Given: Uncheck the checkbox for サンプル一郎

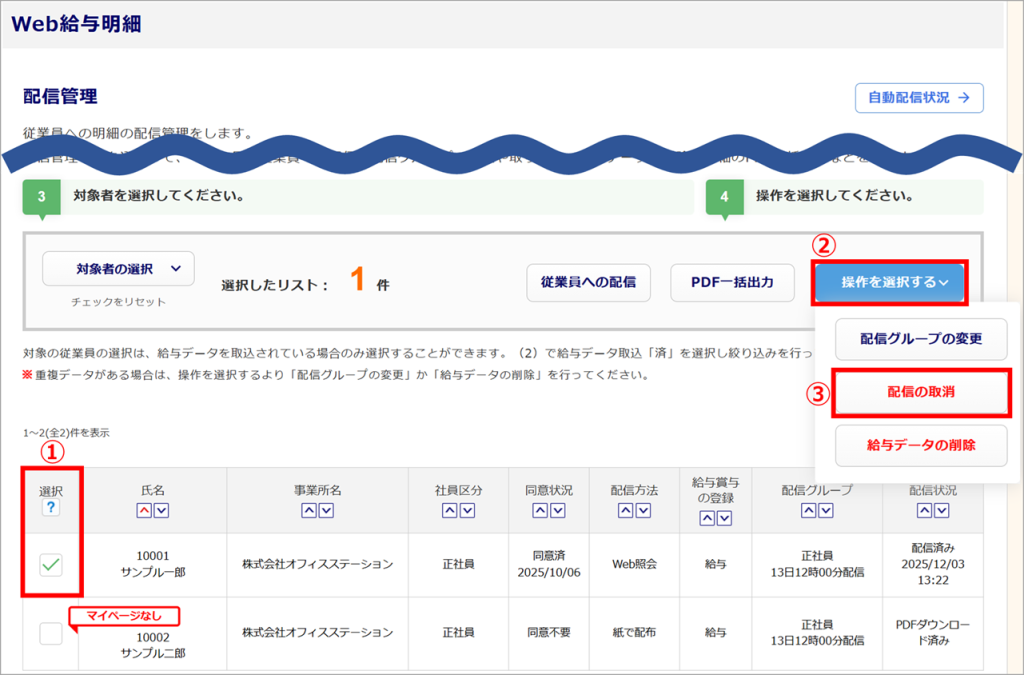Looking at the screenshot, I should click(51, 565).
